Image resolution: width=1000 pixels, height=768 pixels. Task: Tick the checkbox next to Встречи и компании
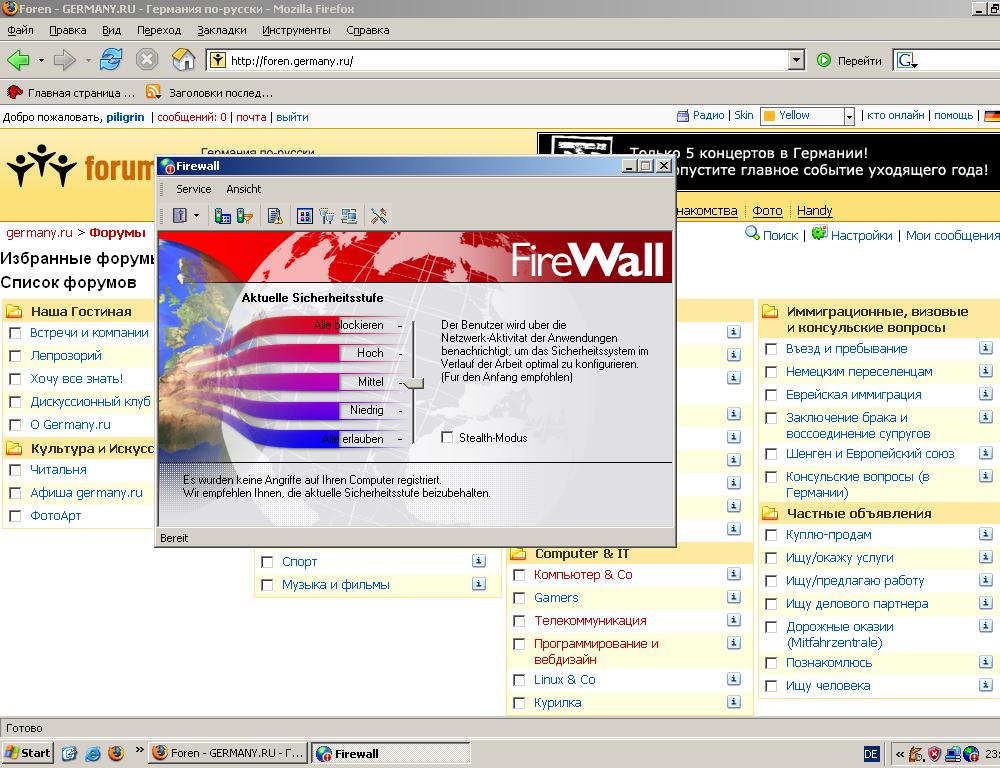coord(15,333)
